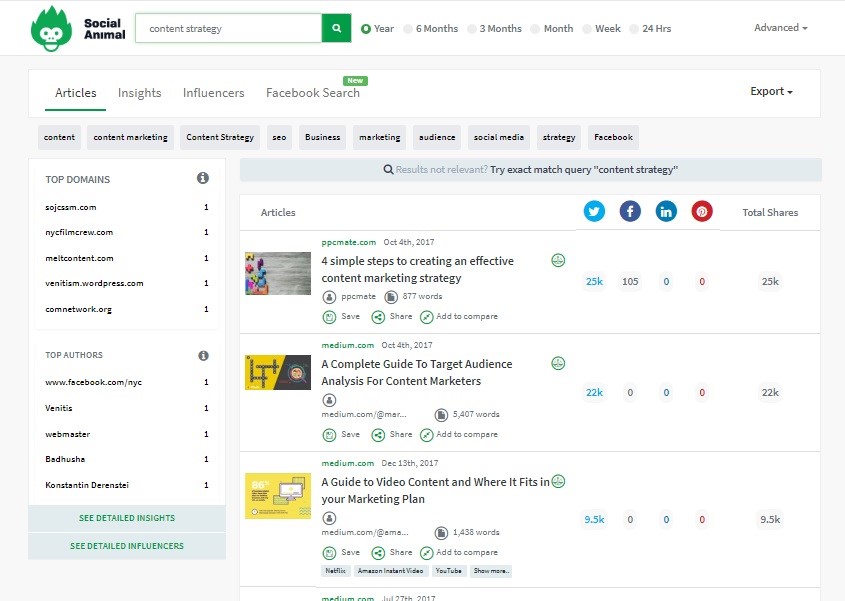Click the 'Business' keyword tag

(322, 137)
